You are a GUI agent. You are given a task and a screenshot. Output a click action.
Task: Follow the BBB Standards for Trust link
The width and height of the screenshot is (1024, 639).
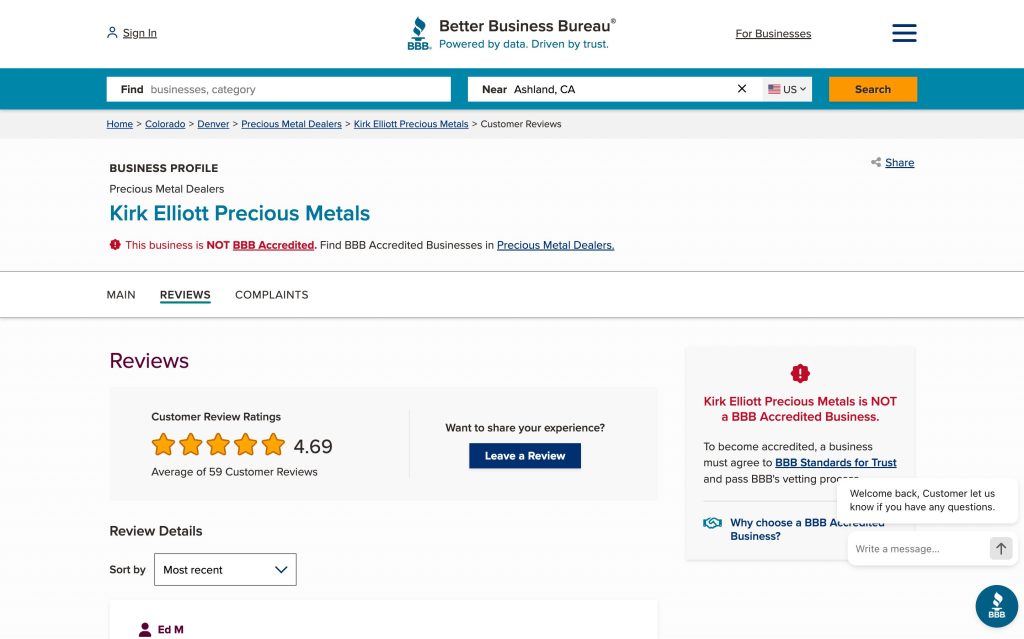point(835,463)
